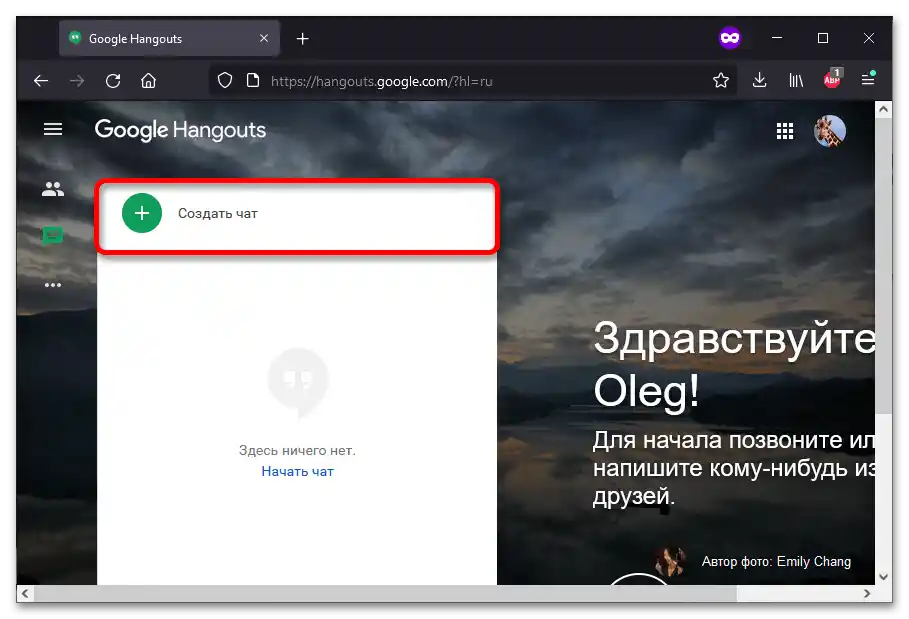The height and width of the screenshot is (619, 909).
Task: Click the purple private browsing mask icon
Action: coord(730,38)
